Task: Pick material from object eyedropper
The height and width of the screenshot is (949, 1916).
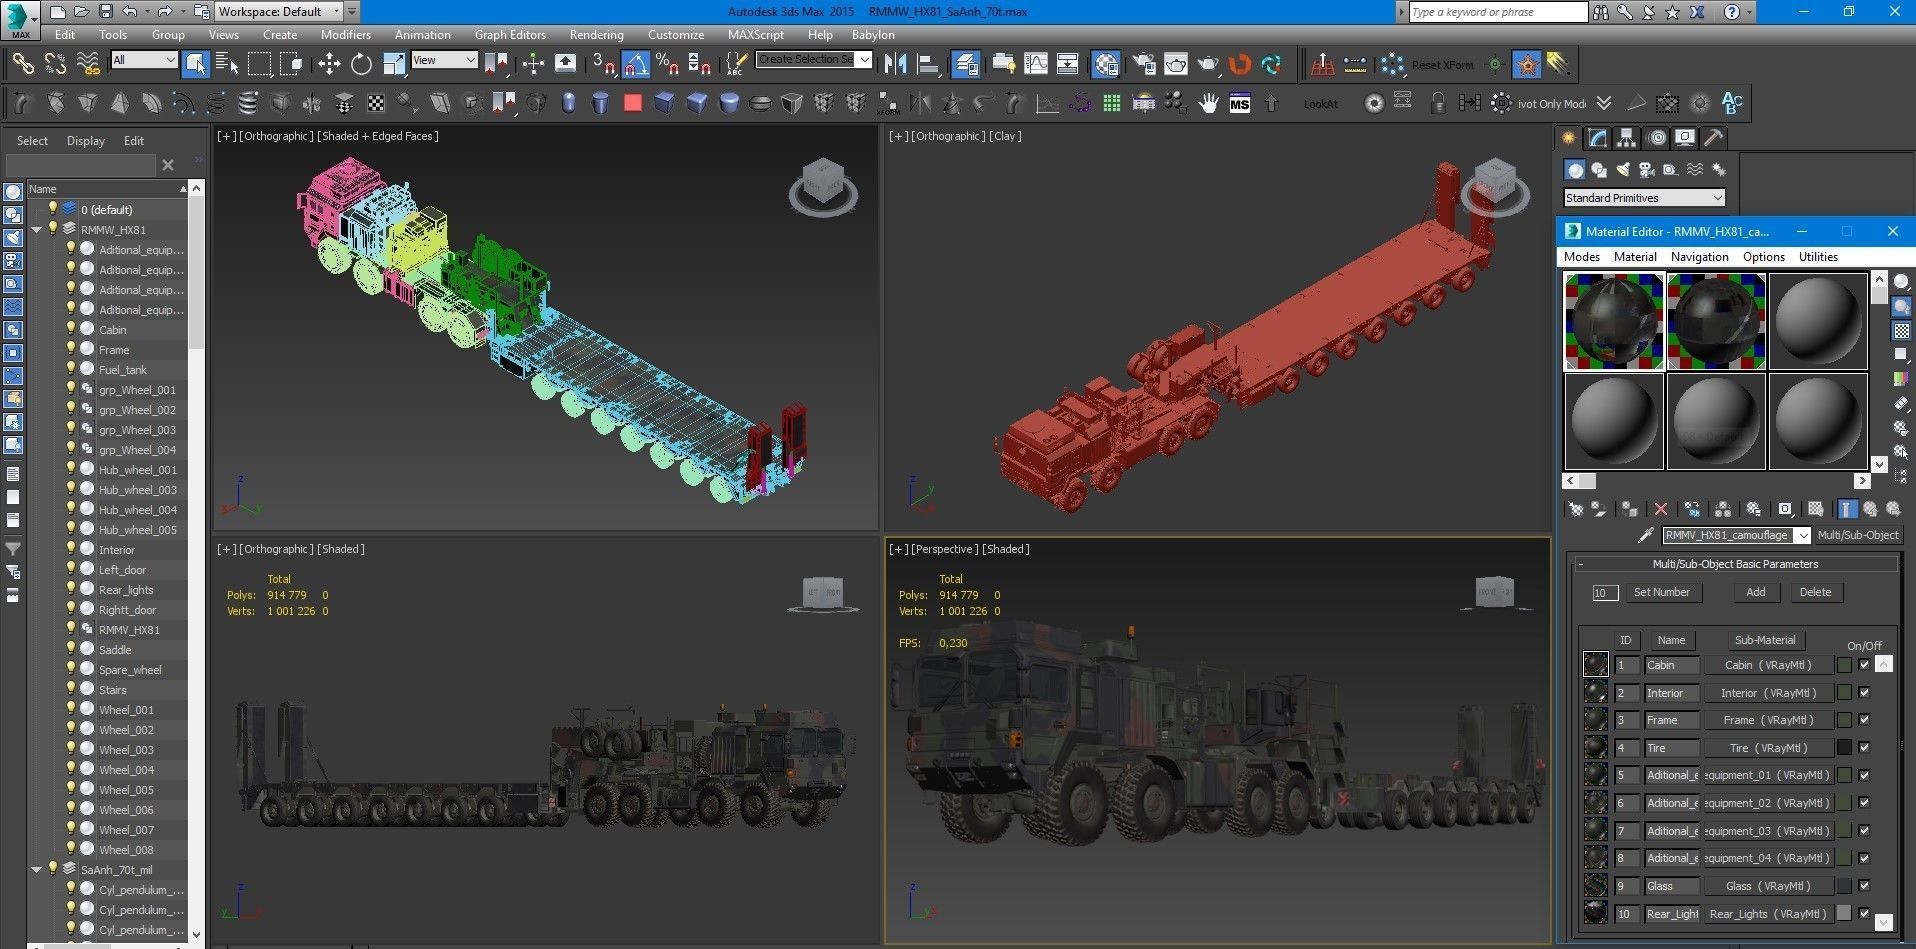Action: pos(1646,536)
